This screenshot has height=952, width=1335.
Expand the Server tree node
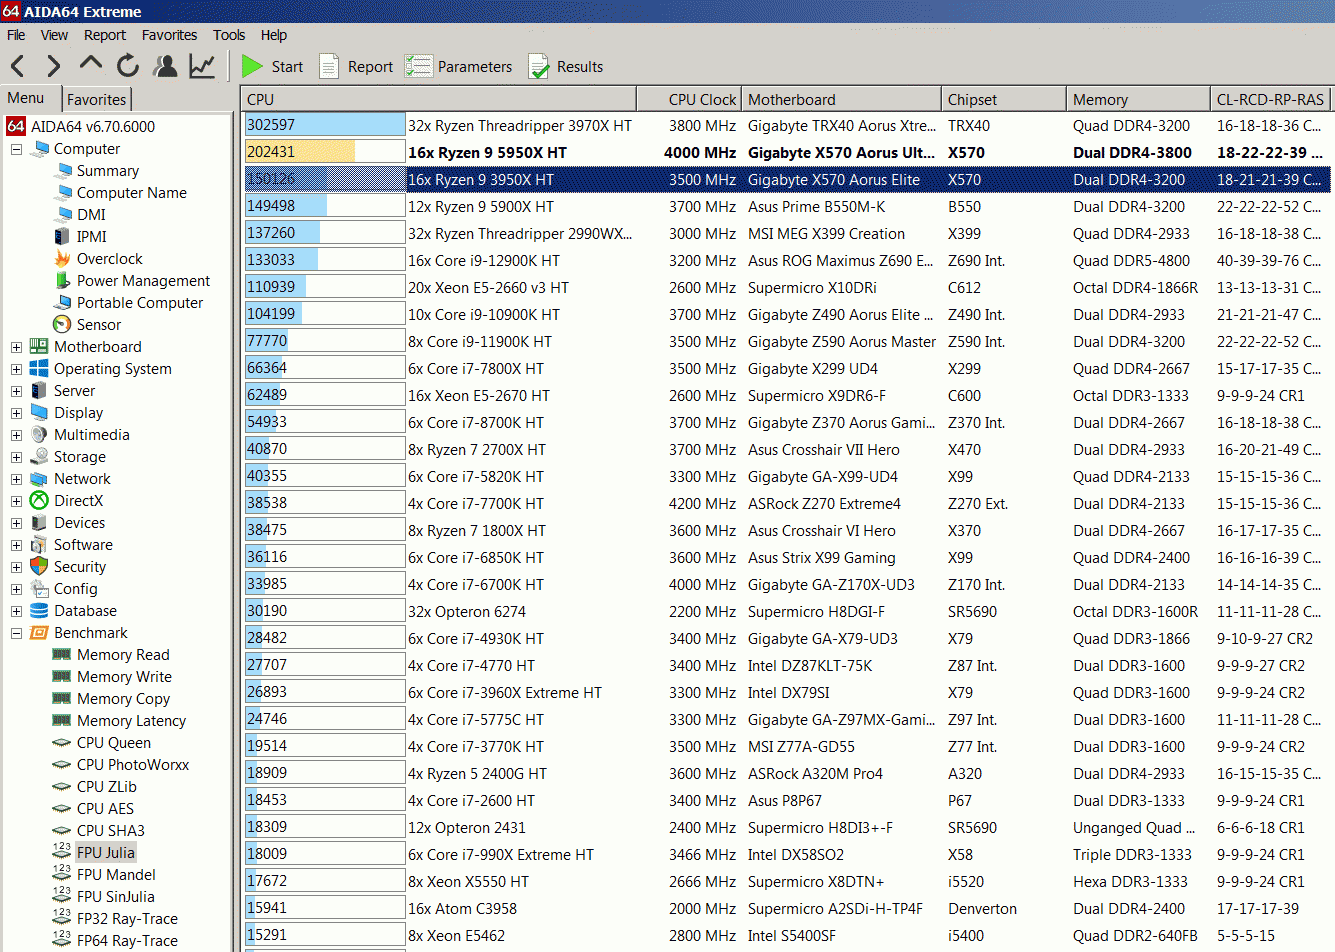point(16,391)
